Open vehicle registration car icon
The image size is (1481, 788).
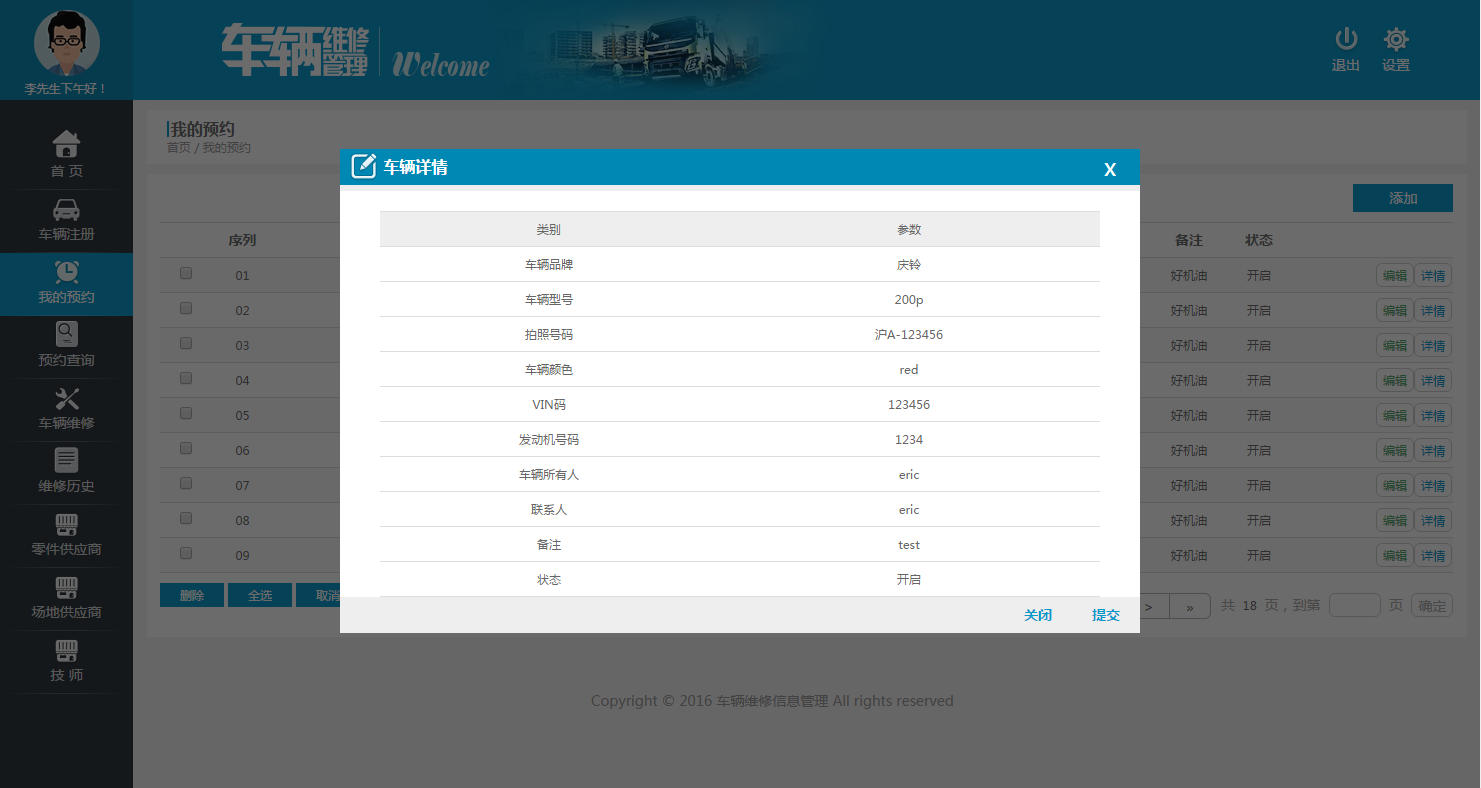point(66,209)
